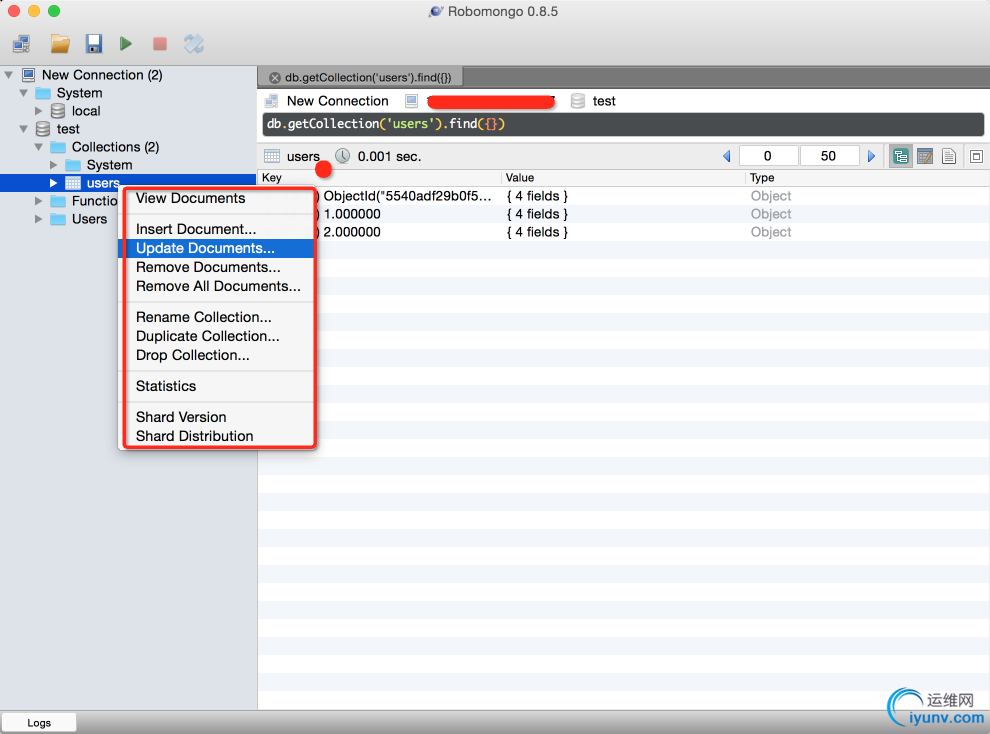Click the Type column header
This screenshot has width=990, height=734.
pos(867,178)
